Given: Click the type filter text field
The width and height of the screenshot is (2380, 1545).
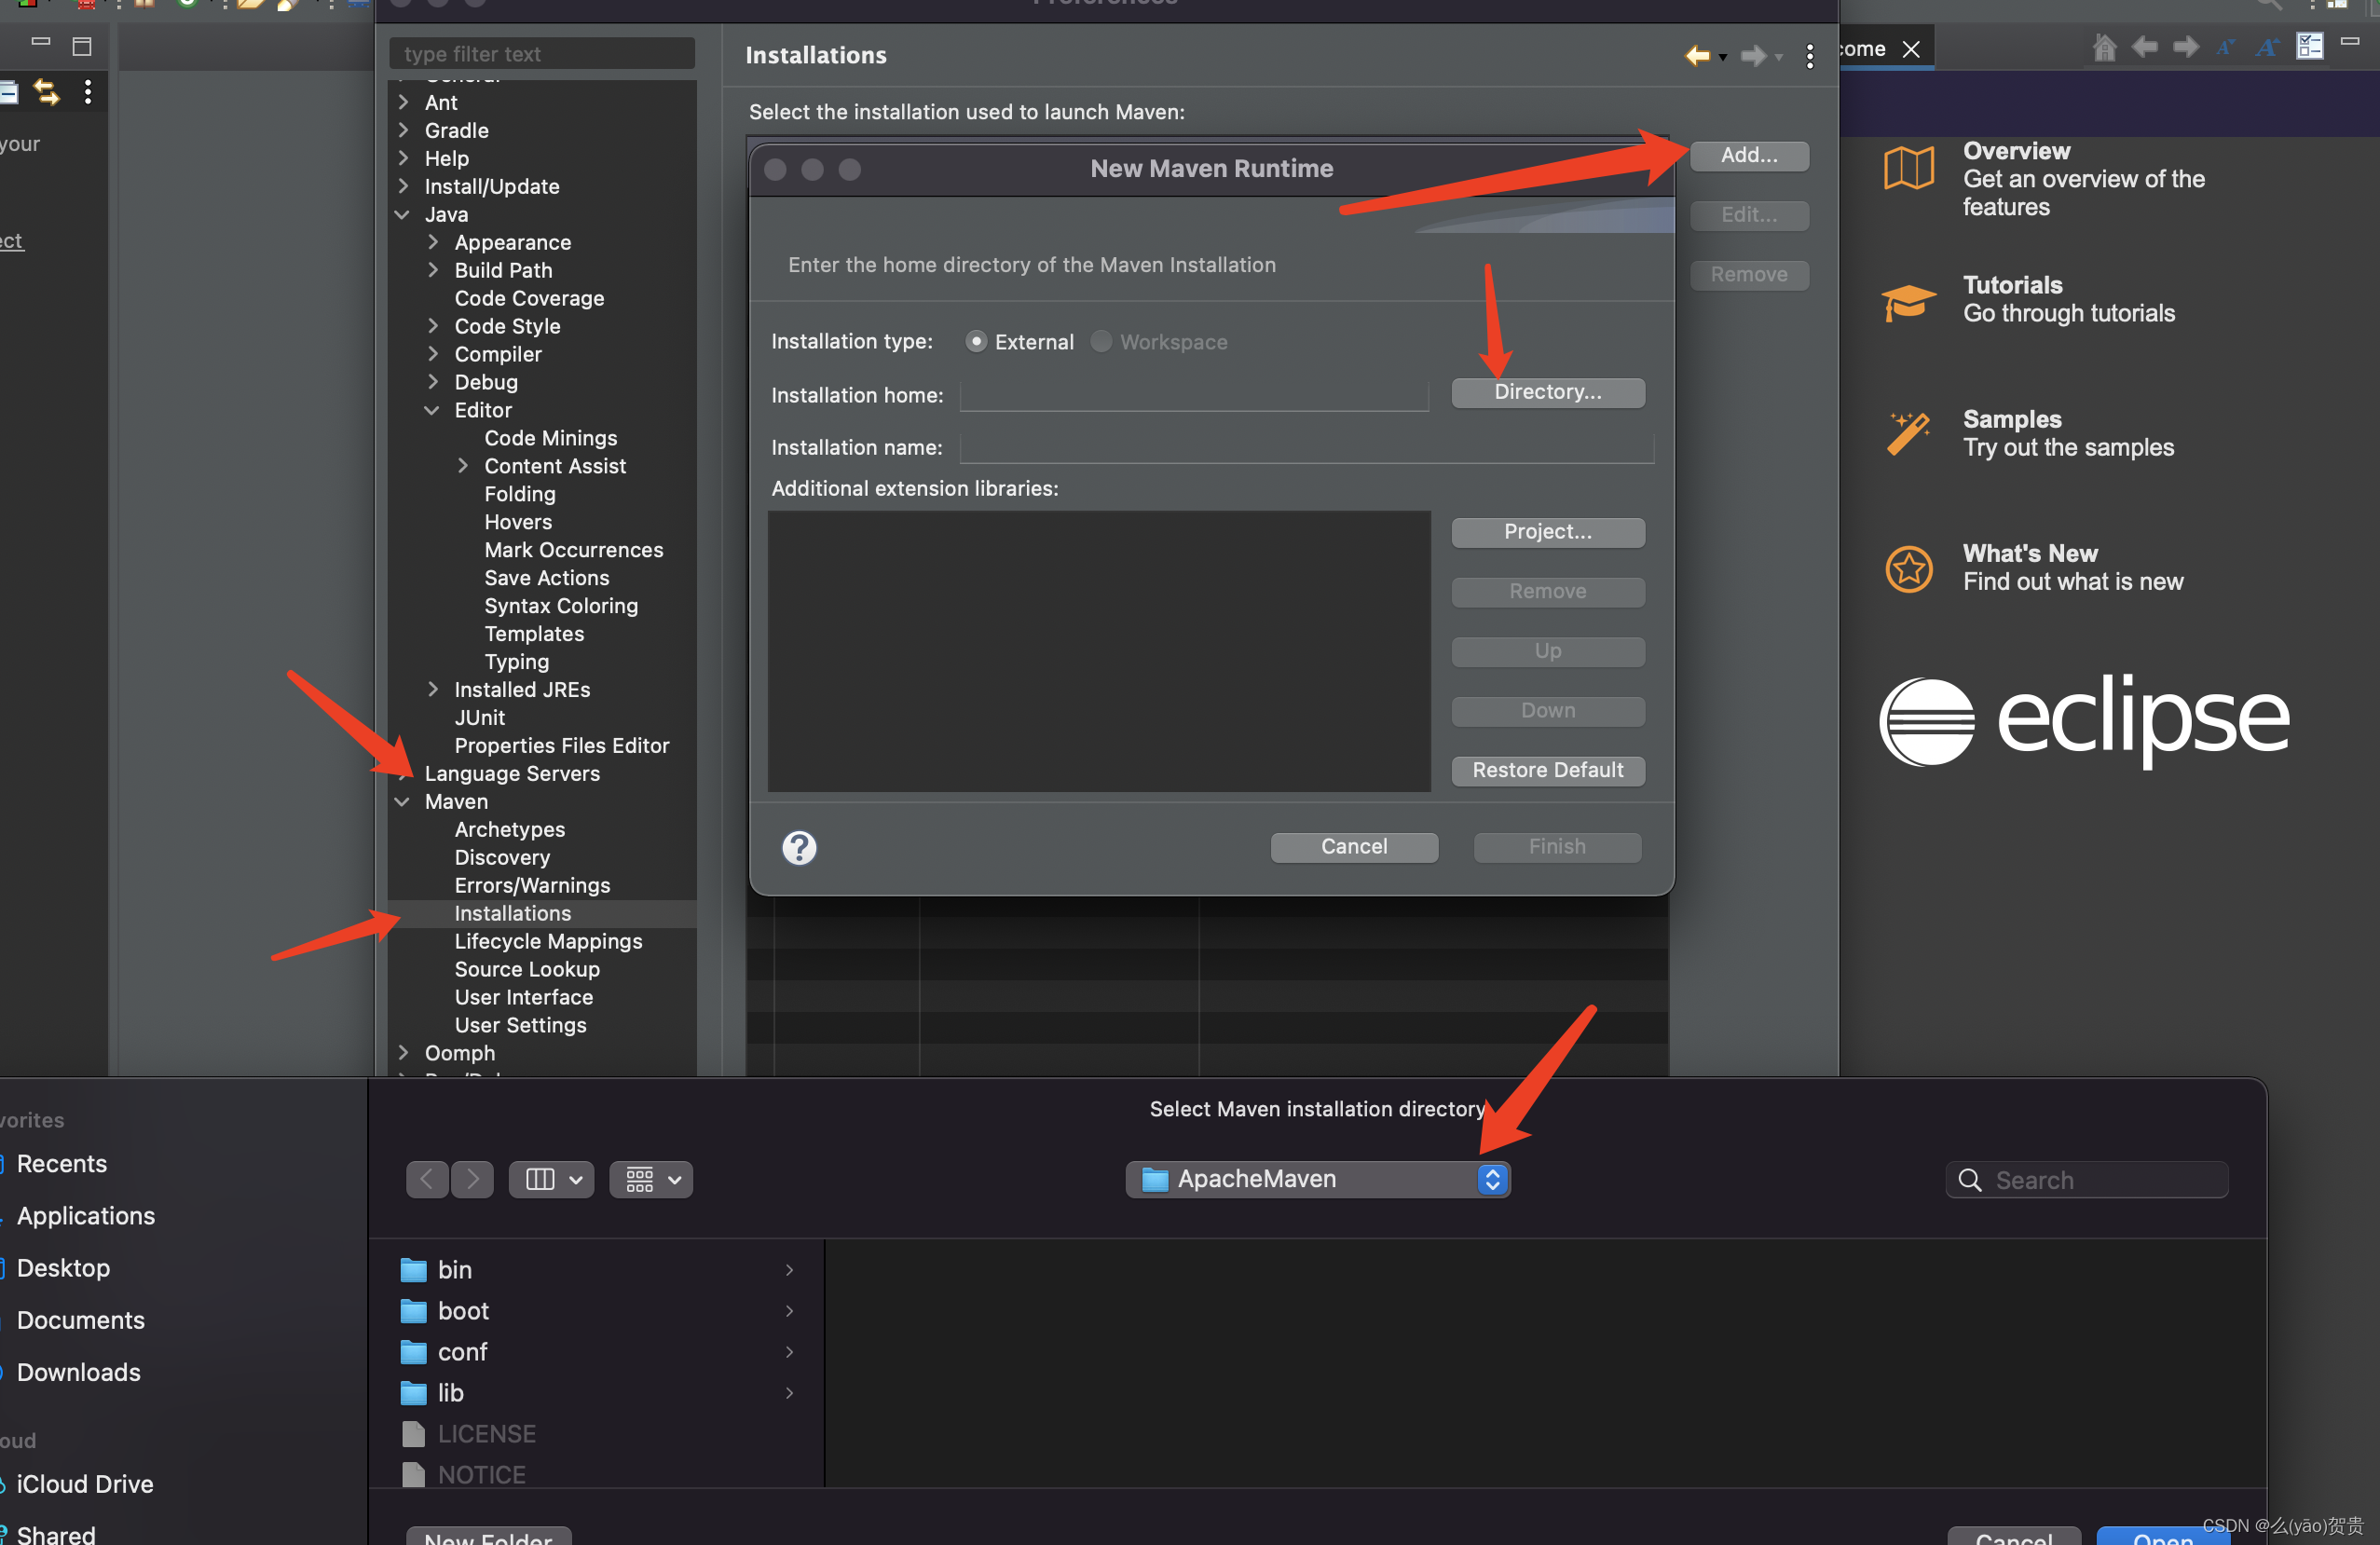Looking at the screenshot, I should [x=541, y=54].
